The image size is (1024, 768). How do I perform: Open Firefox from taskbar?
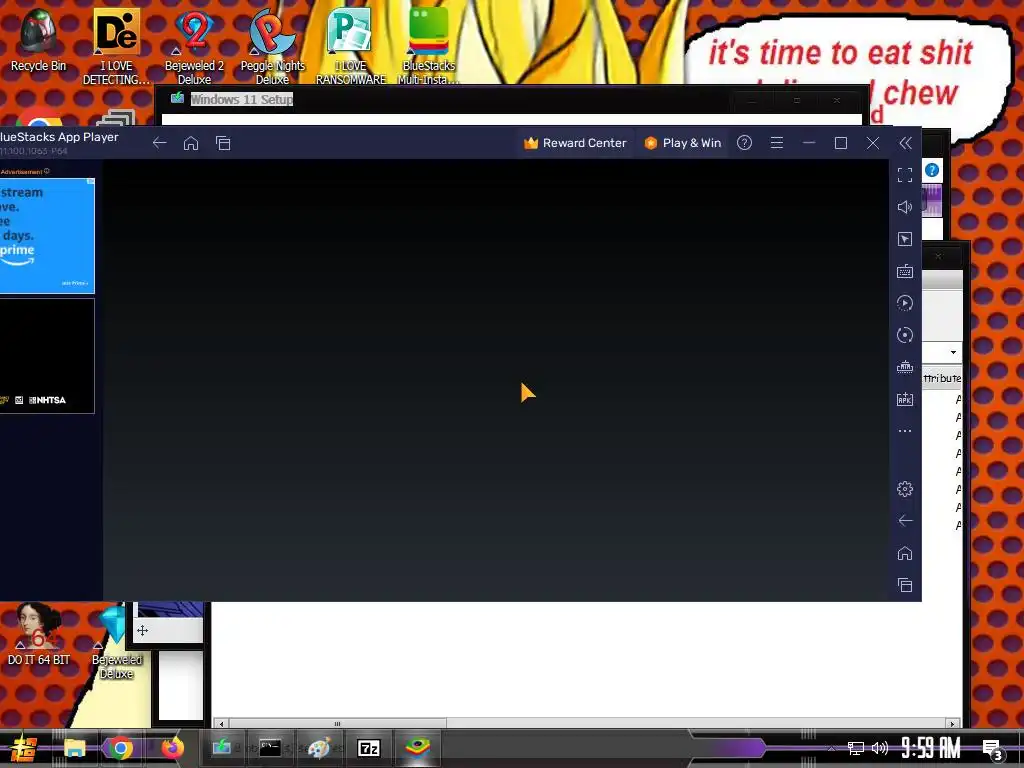click(x=172, y=748)
